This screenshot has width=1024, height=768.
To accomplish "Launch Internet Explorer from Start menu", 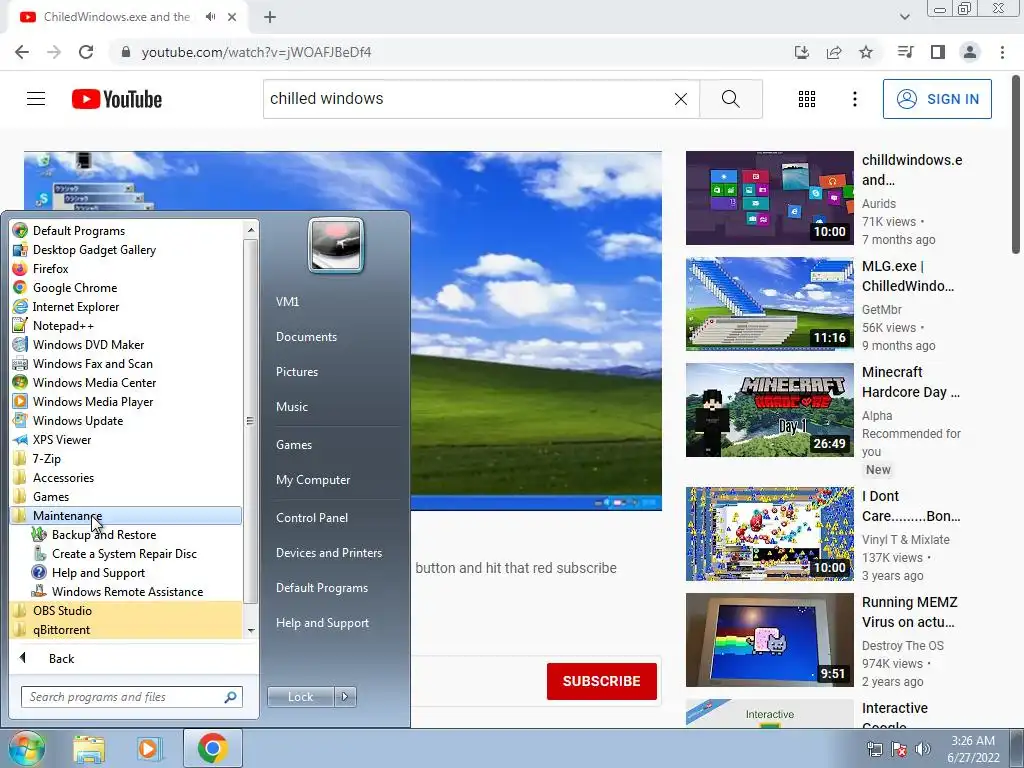I will (x=126, y=306).
